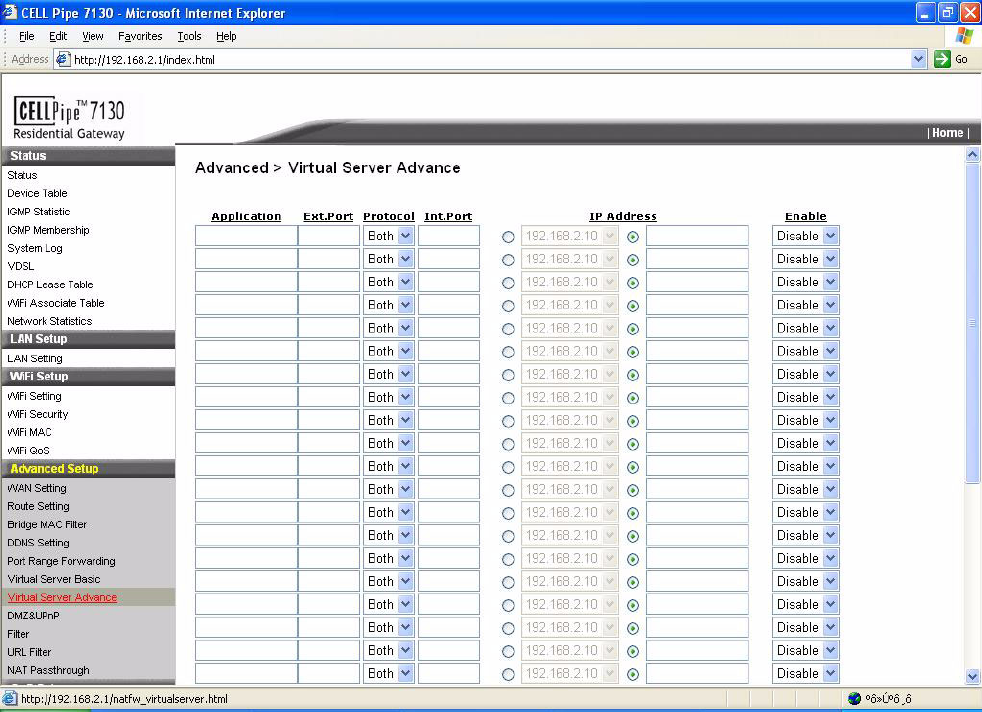Go to DHCP Lease Table
982x712 pixels.
pyautogui.click(x=50, y=284)
